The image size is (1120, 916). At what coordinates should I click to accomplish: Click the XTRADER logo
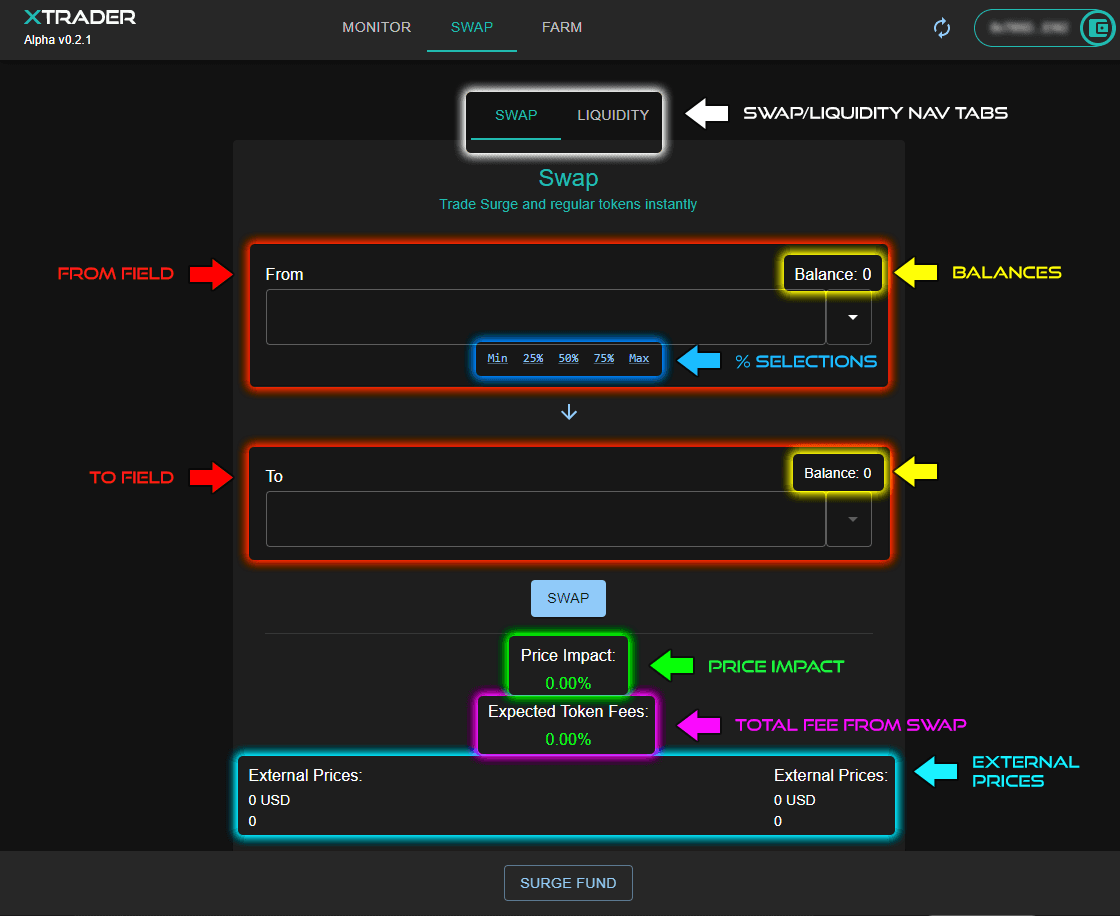coord(80,17)
